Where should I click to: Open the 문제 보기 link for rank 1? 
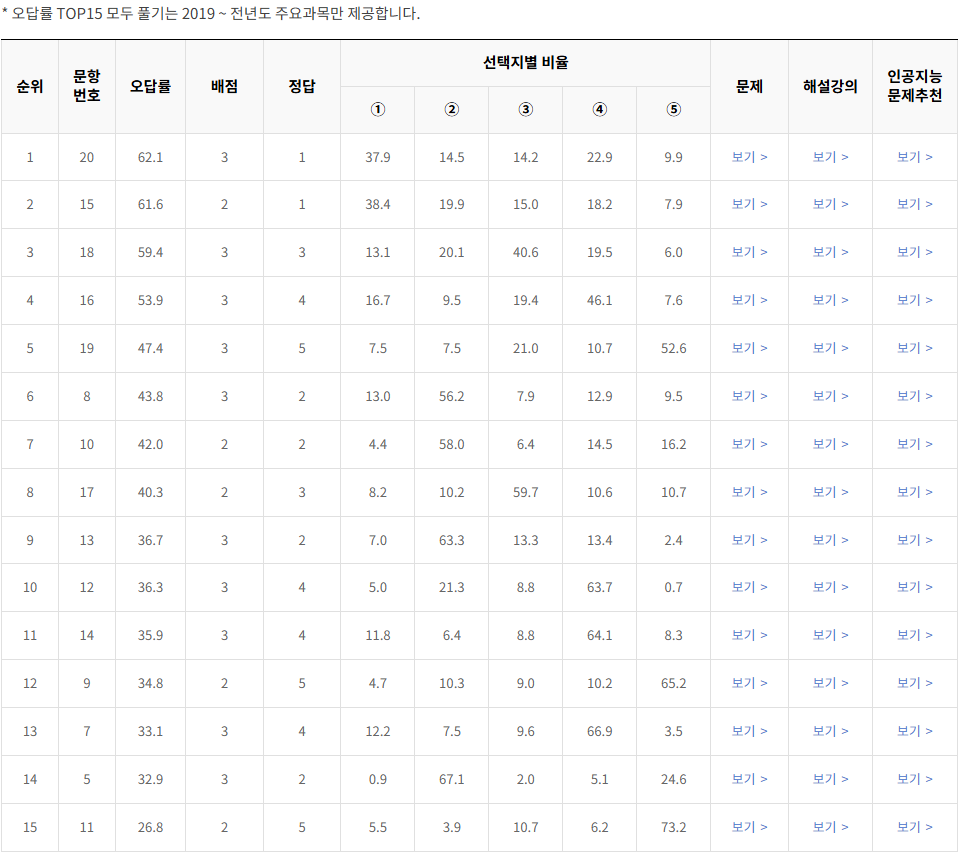747,156
